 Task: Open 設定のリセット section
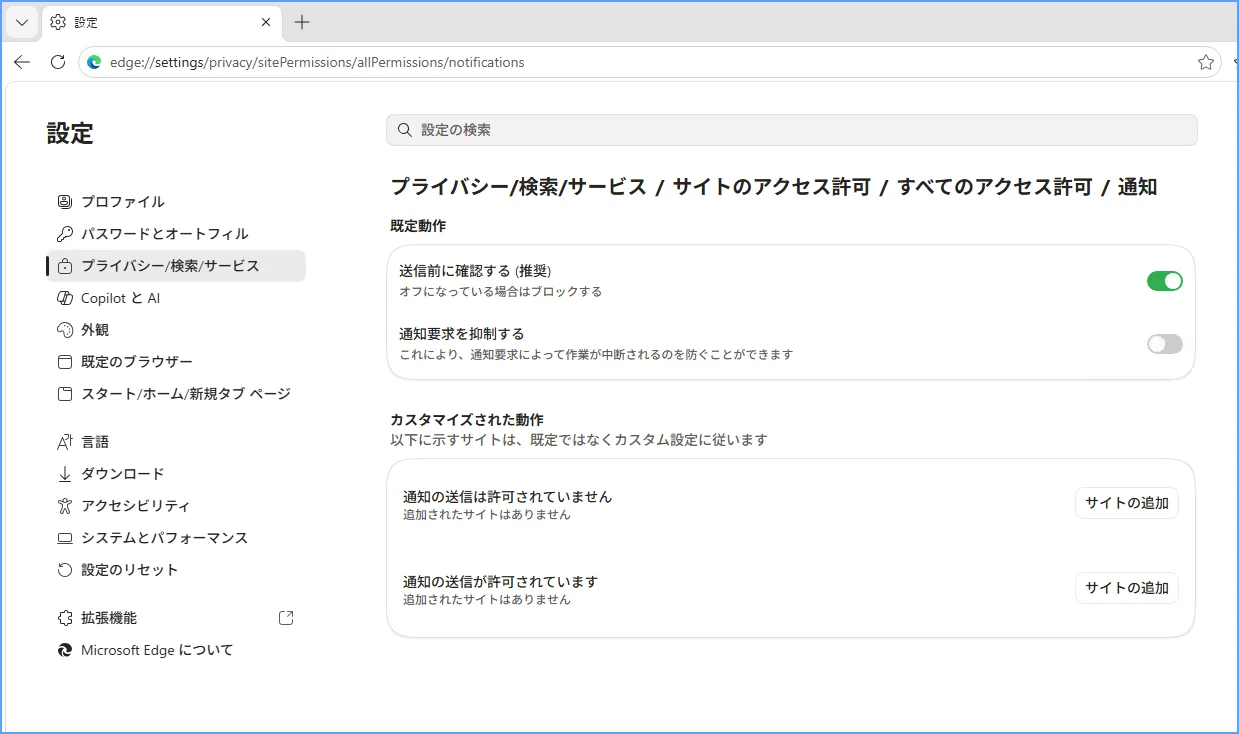[176, 570]
